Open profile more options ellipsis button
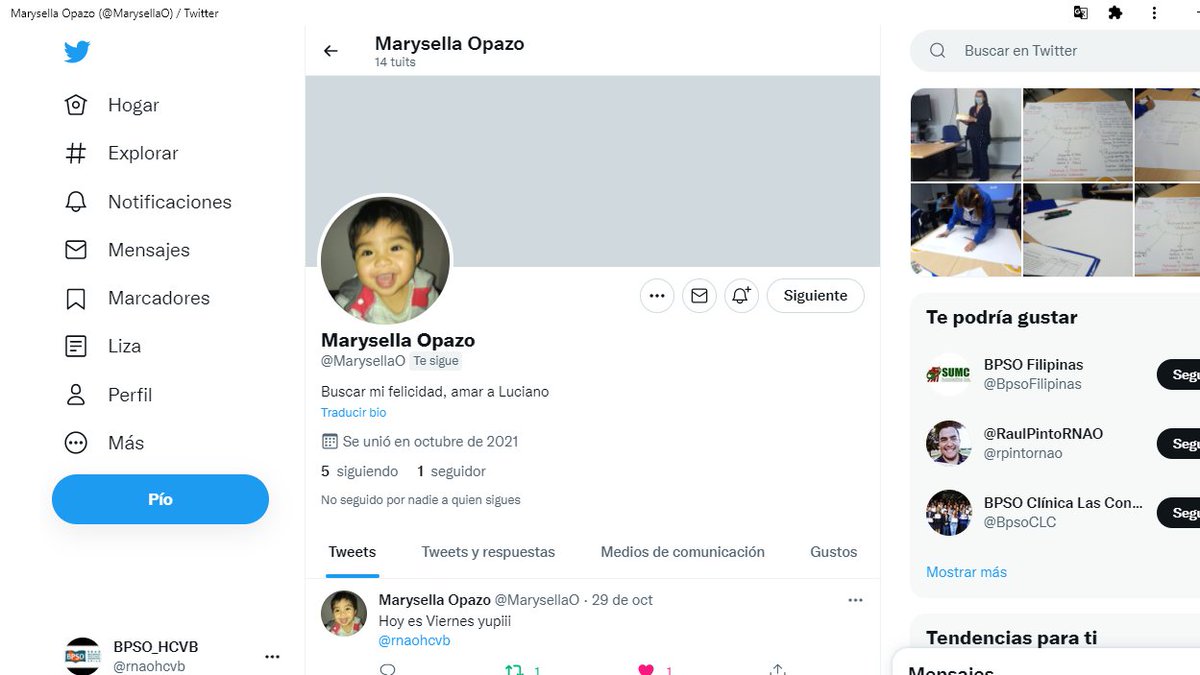Image resolution: width=1200 pixels, height=675 pixels. [657, 296]
